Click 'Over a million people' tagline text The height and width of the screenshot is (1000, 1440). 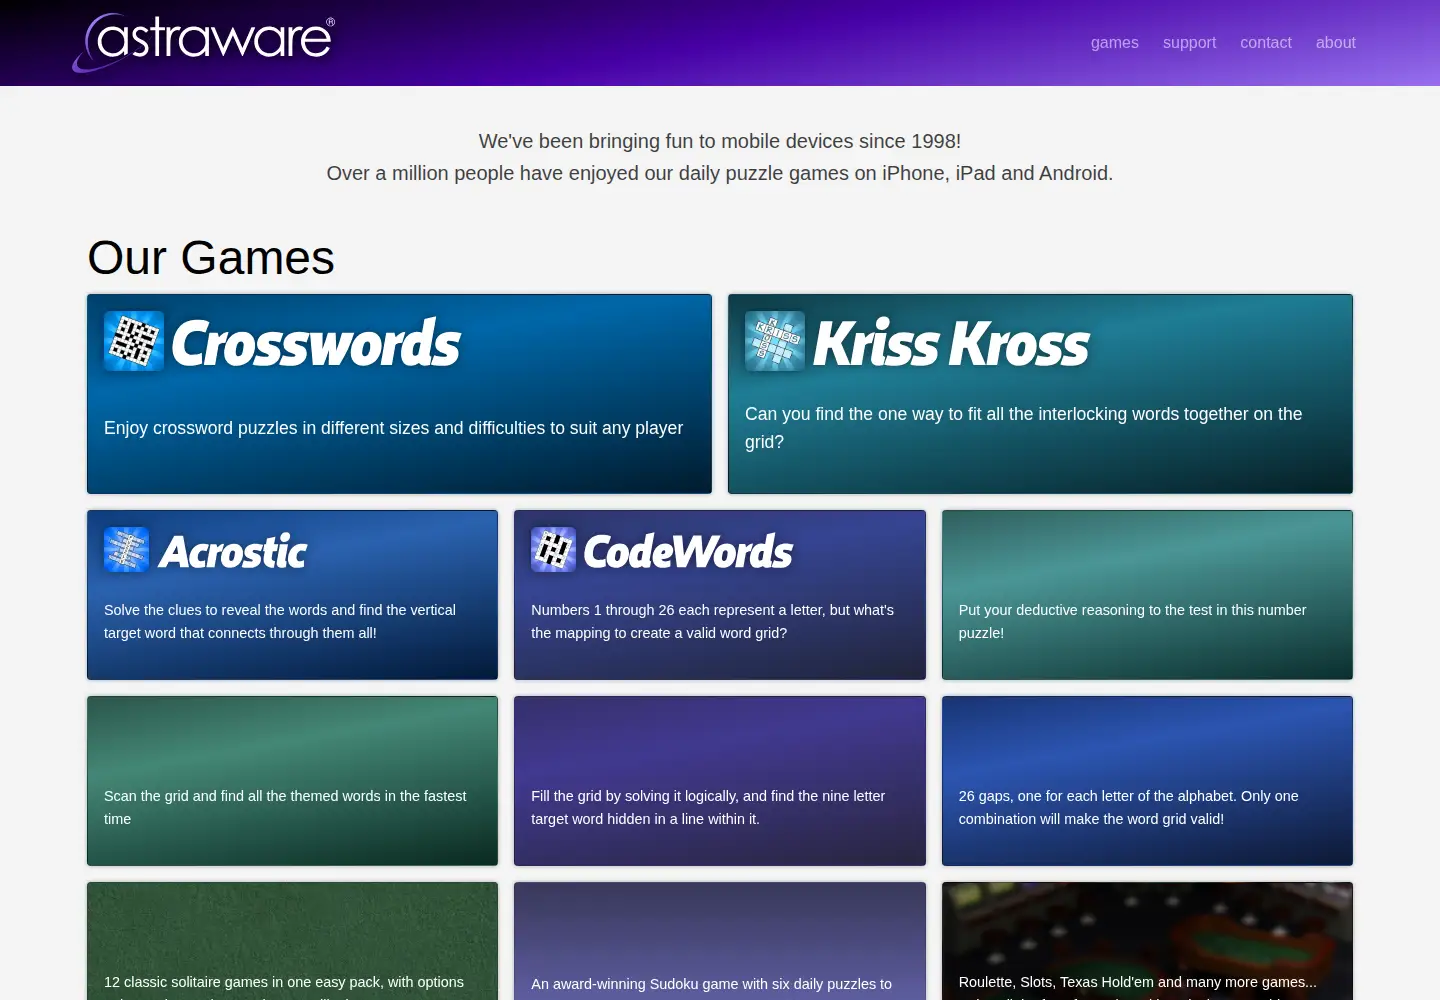[720, 173]
